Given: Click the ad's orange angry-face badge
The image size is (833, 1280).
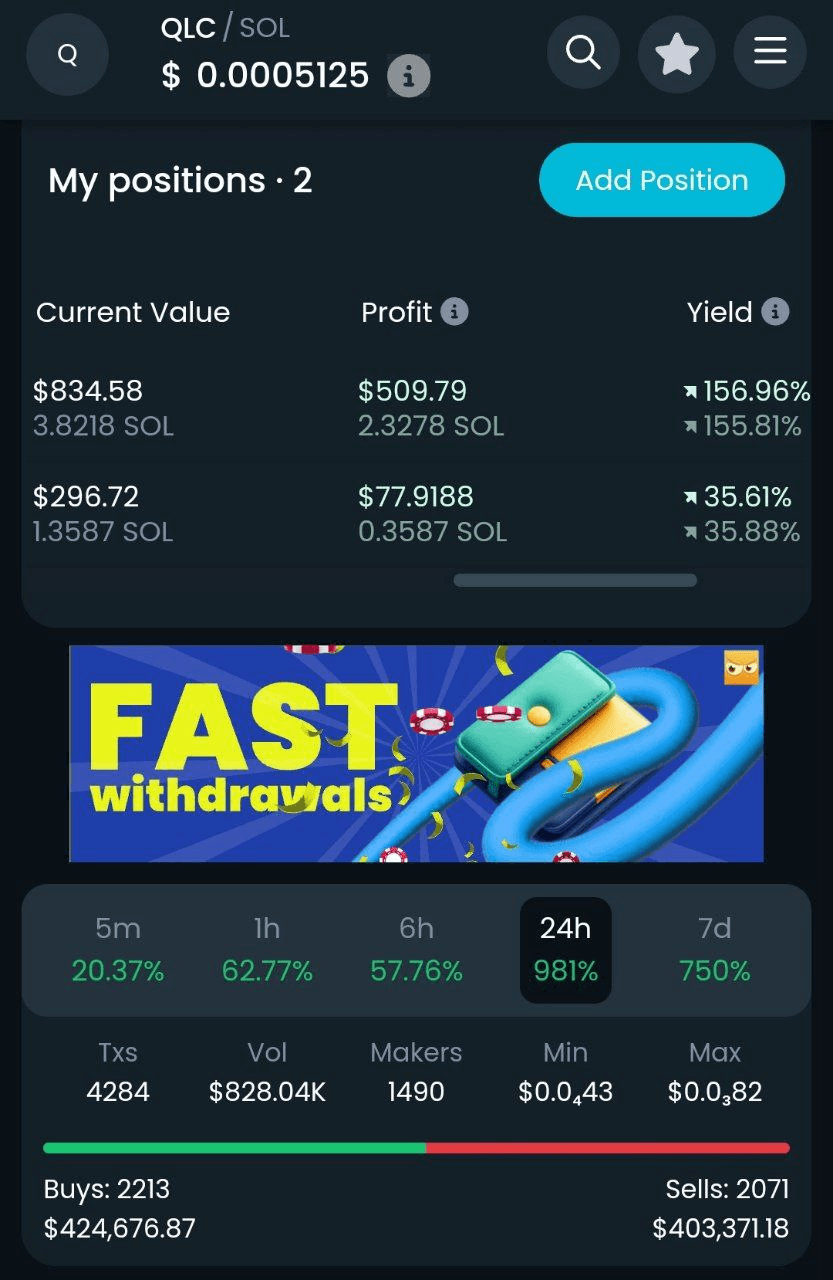Looking at the screenshot, I should [741, 667].
